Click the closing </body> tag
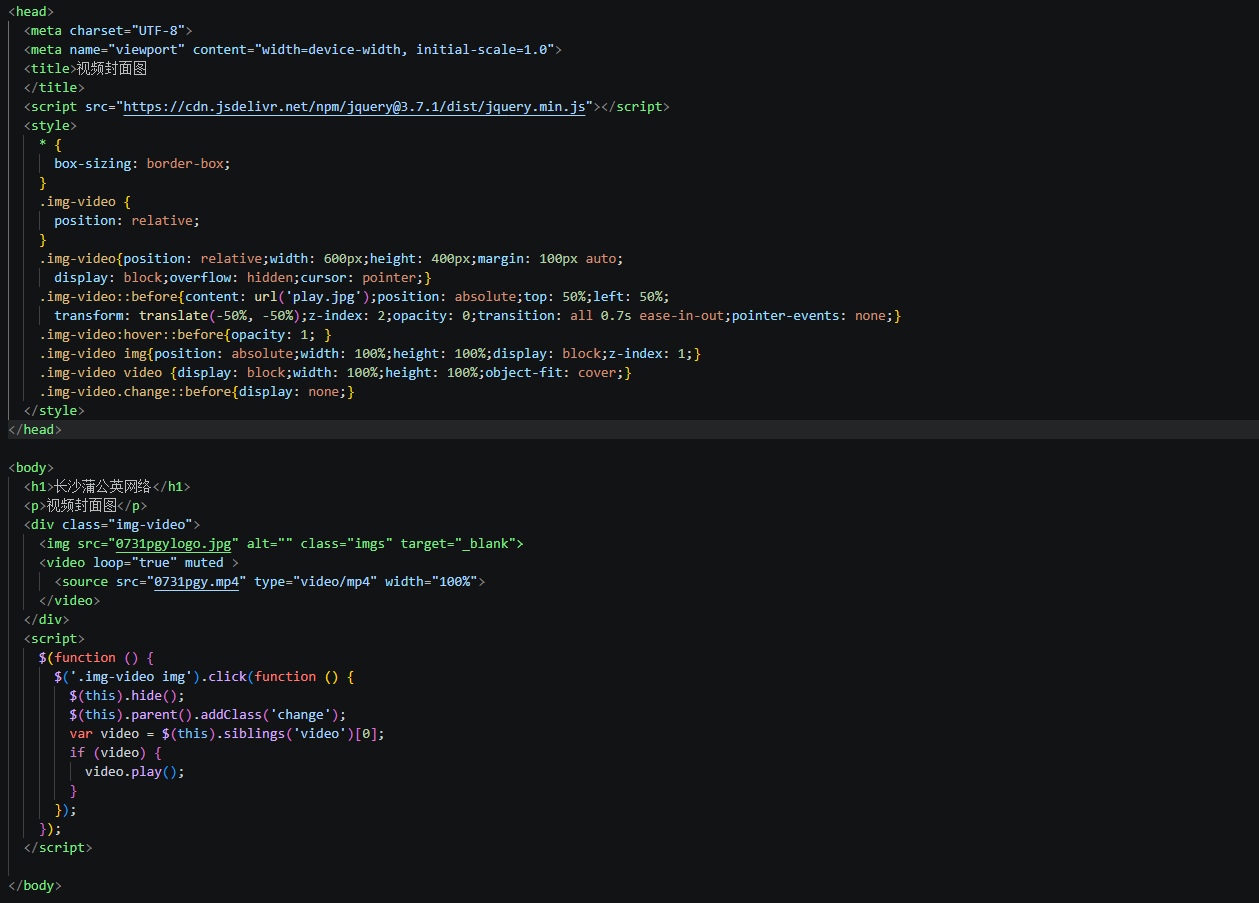 pos(35,886)
